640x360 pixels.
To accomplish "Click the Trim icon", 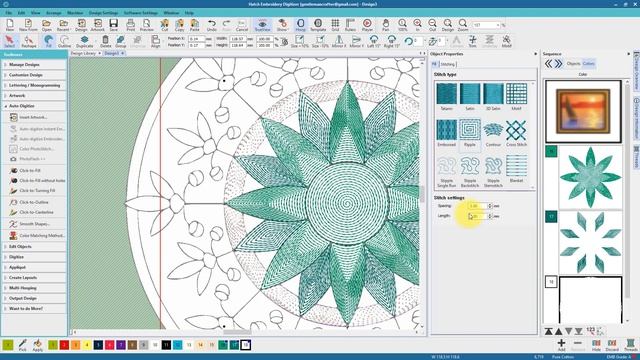I will (x=472, y=41).
